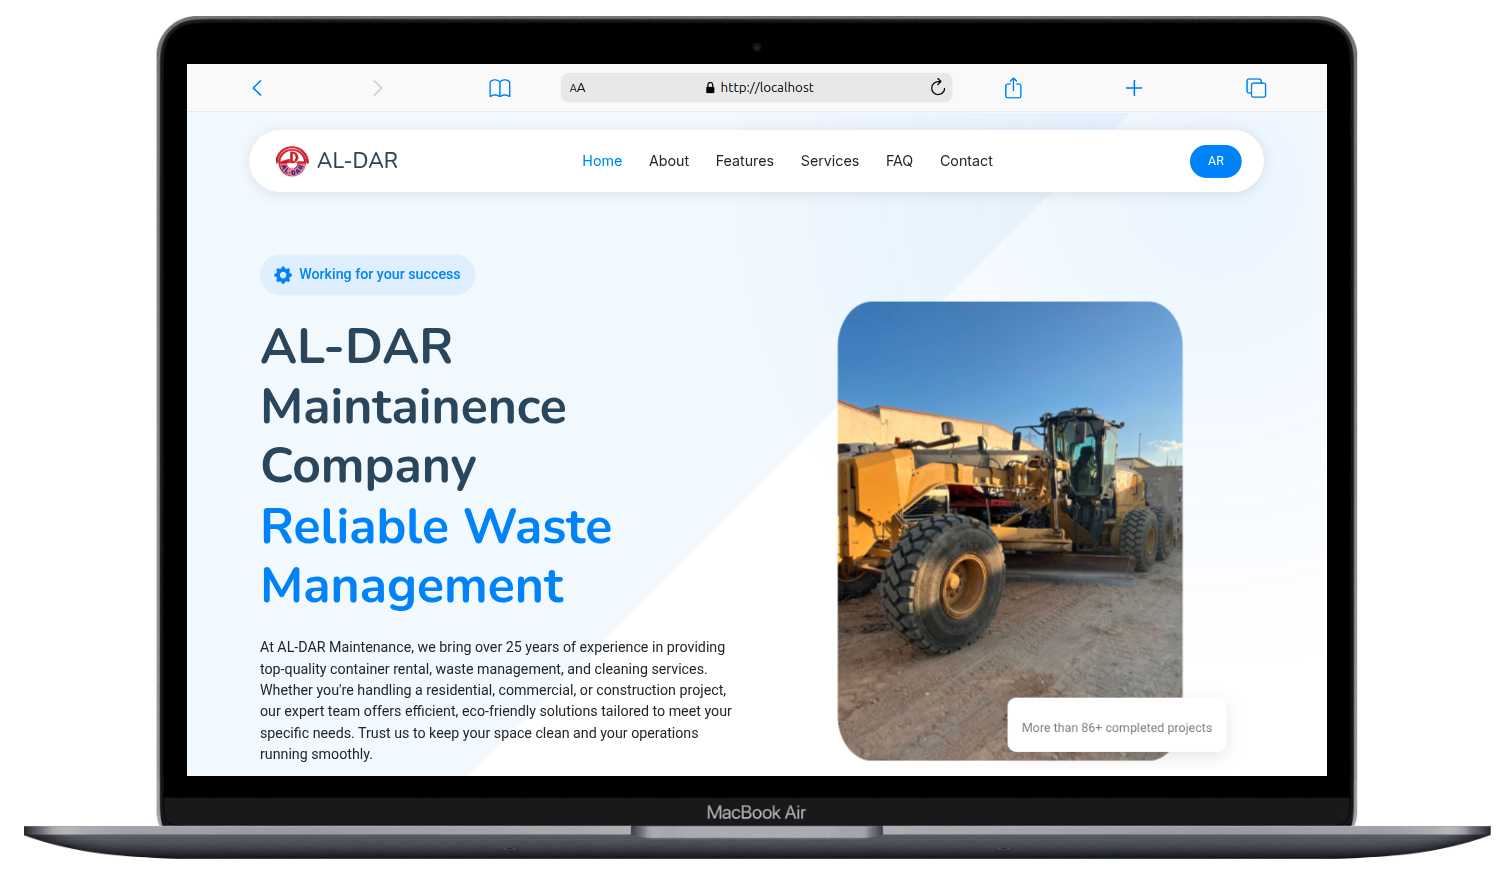Image resolution: width=1511 pixels, height=872 pixels.
Task: Click the 'Working for your success' badge
Action: click(x=367, y=275)
